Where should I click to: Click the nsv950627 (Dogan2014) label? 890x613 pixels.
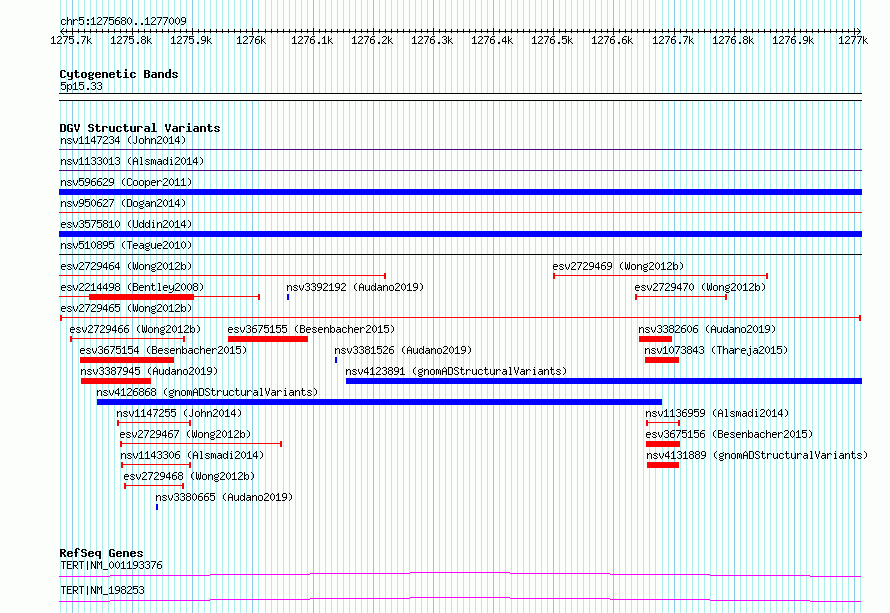(x=123, y=203)
